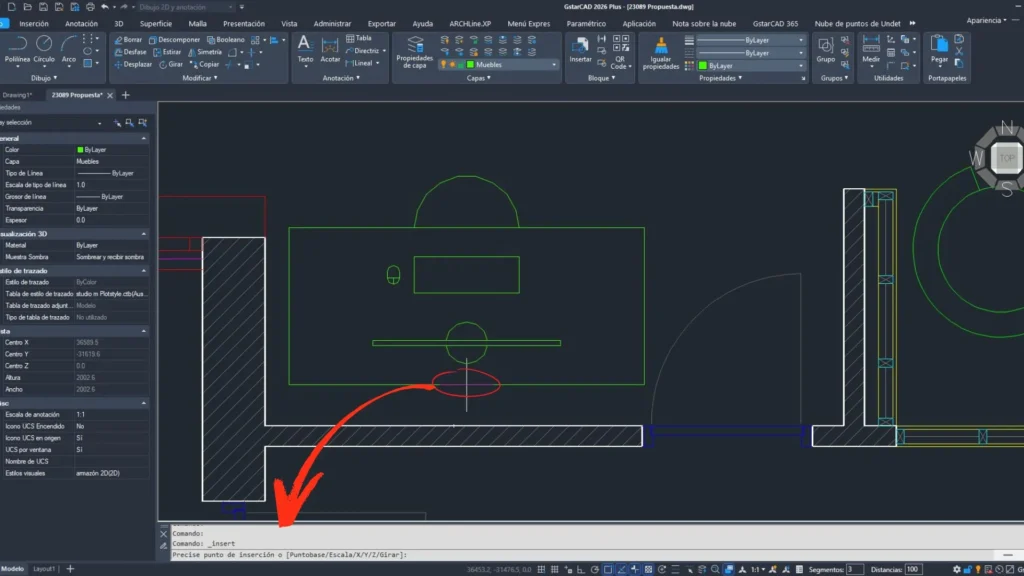Viewport: 1024px width, 576px height.
Task: Click the TOP face of the view cube
Action: click(x=1006, y=158)
